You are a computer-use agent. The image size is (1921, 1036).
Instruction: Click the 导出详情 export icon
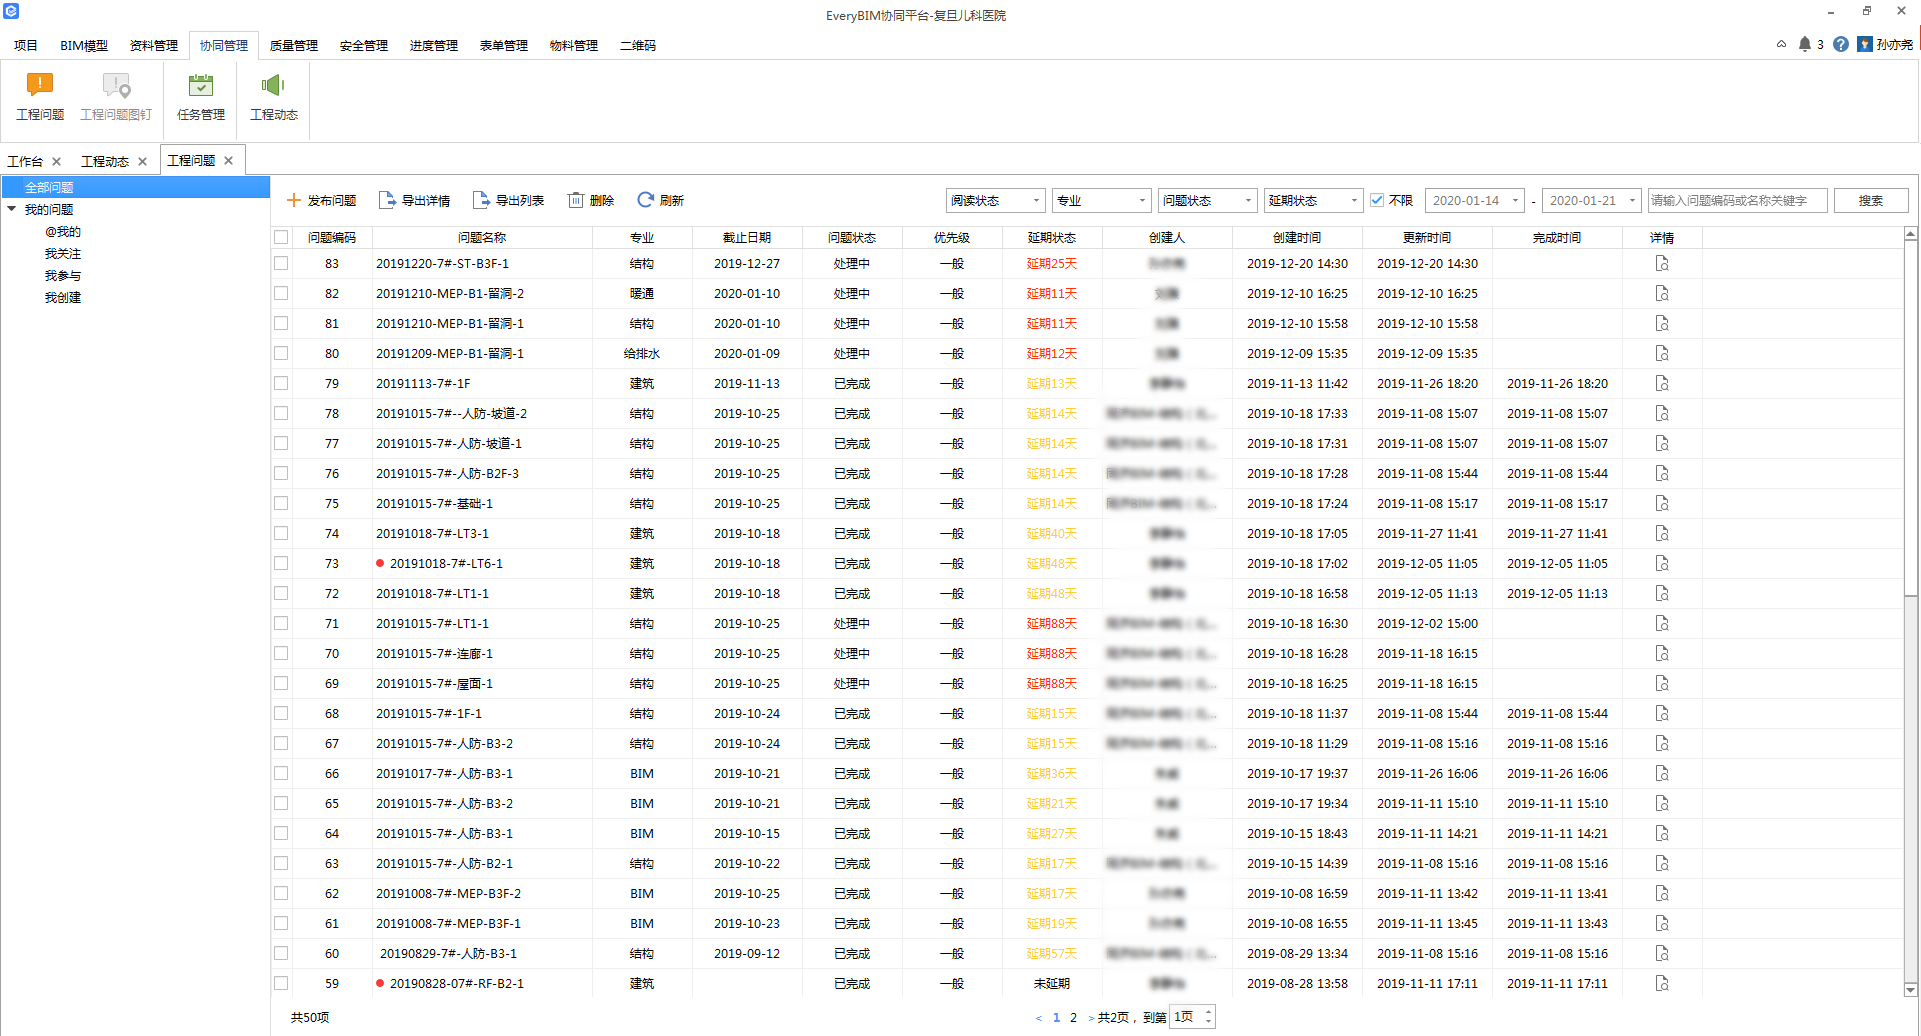click(x=387, y=200)
